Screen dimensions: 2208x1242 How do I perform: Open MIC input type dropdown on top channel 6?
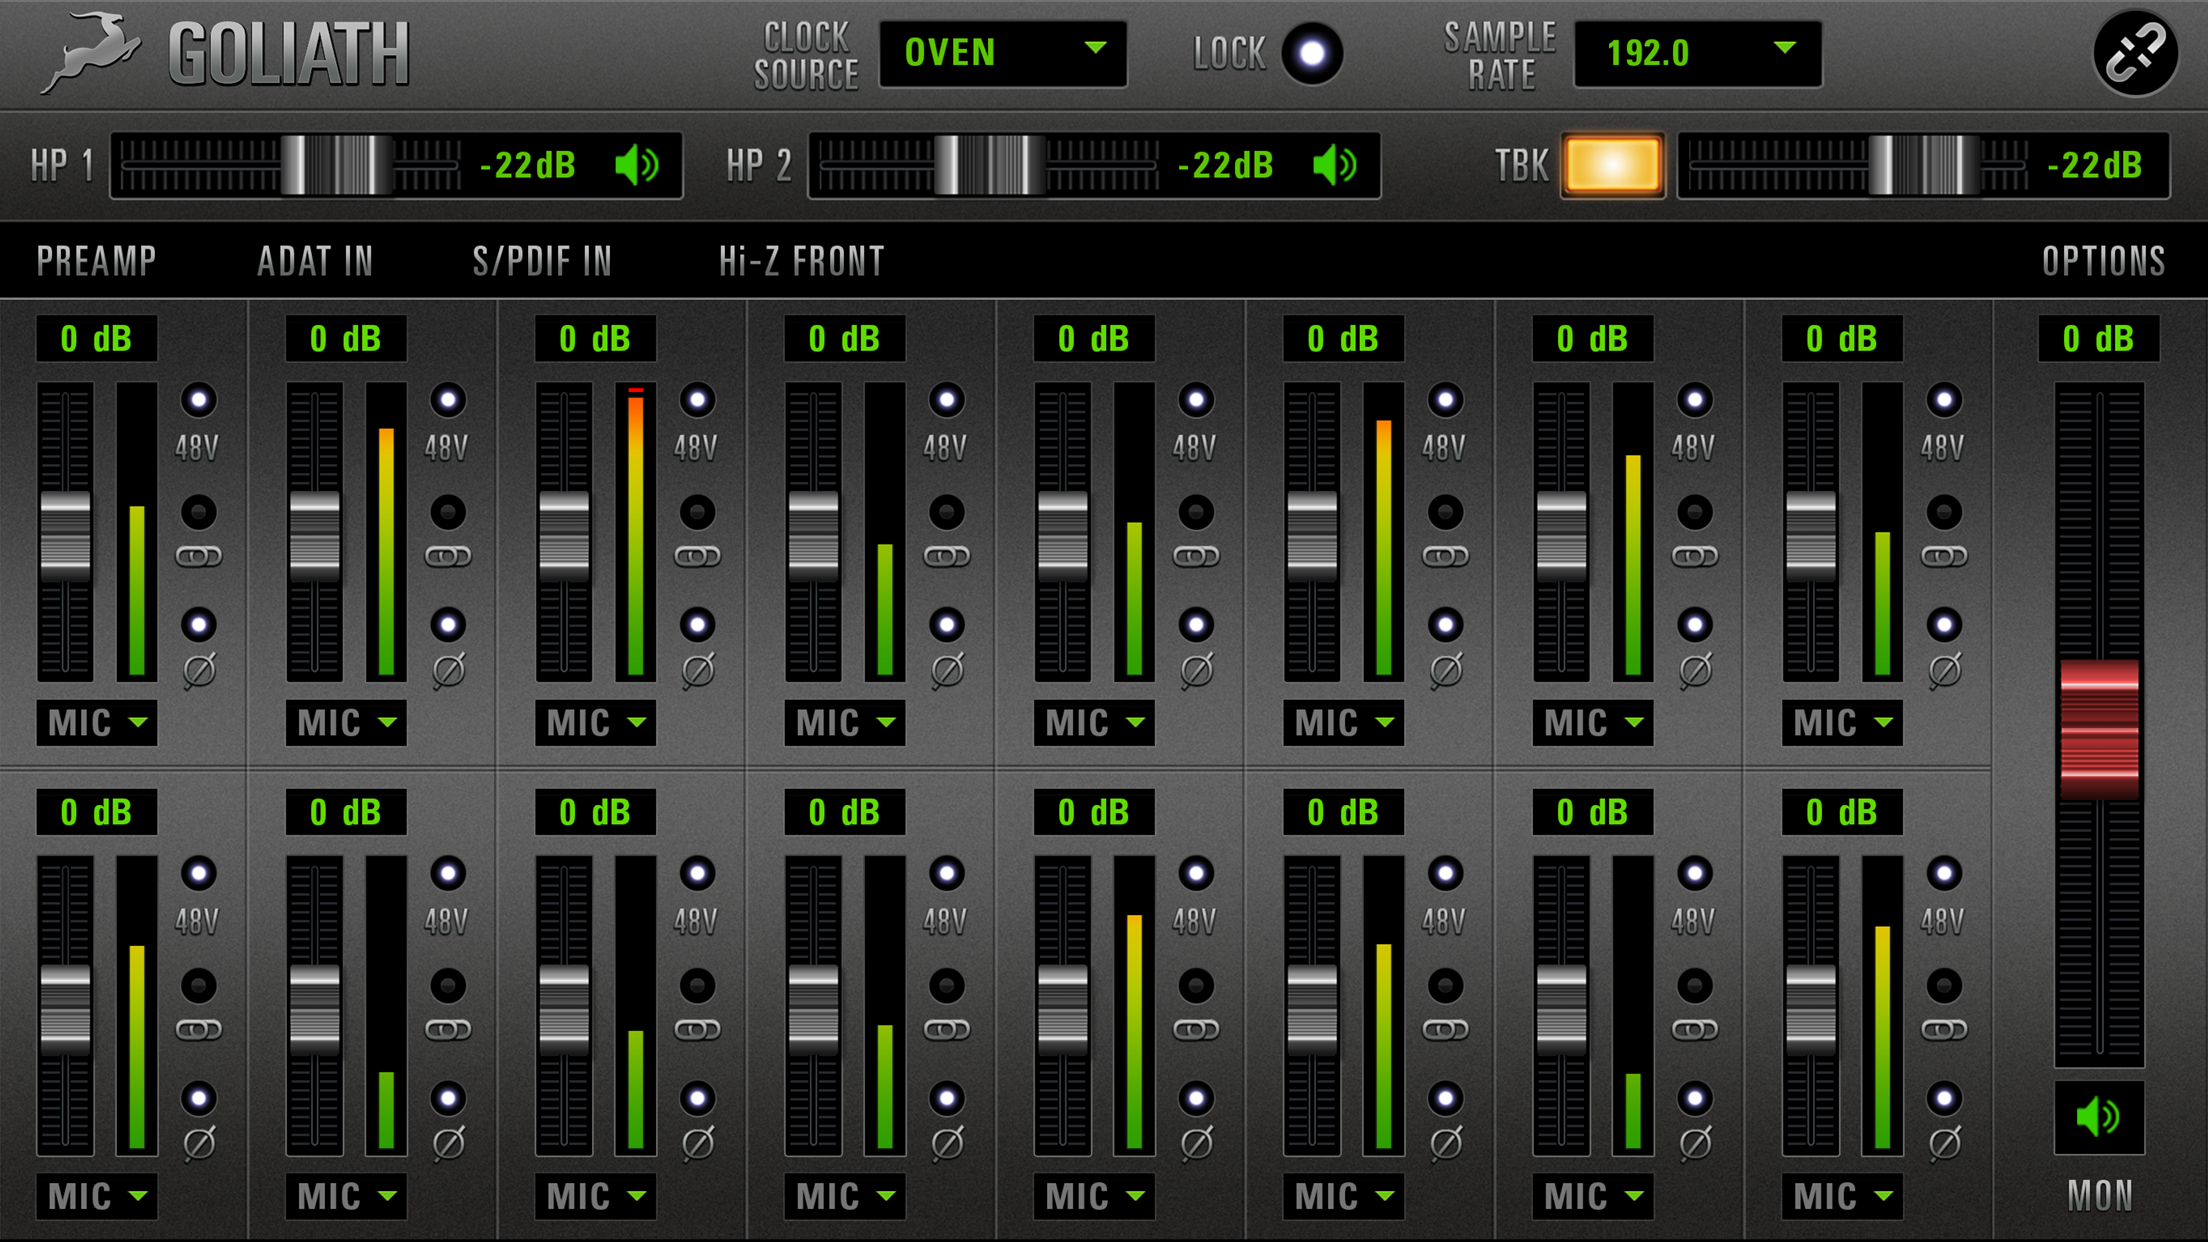coord(1344,722)
